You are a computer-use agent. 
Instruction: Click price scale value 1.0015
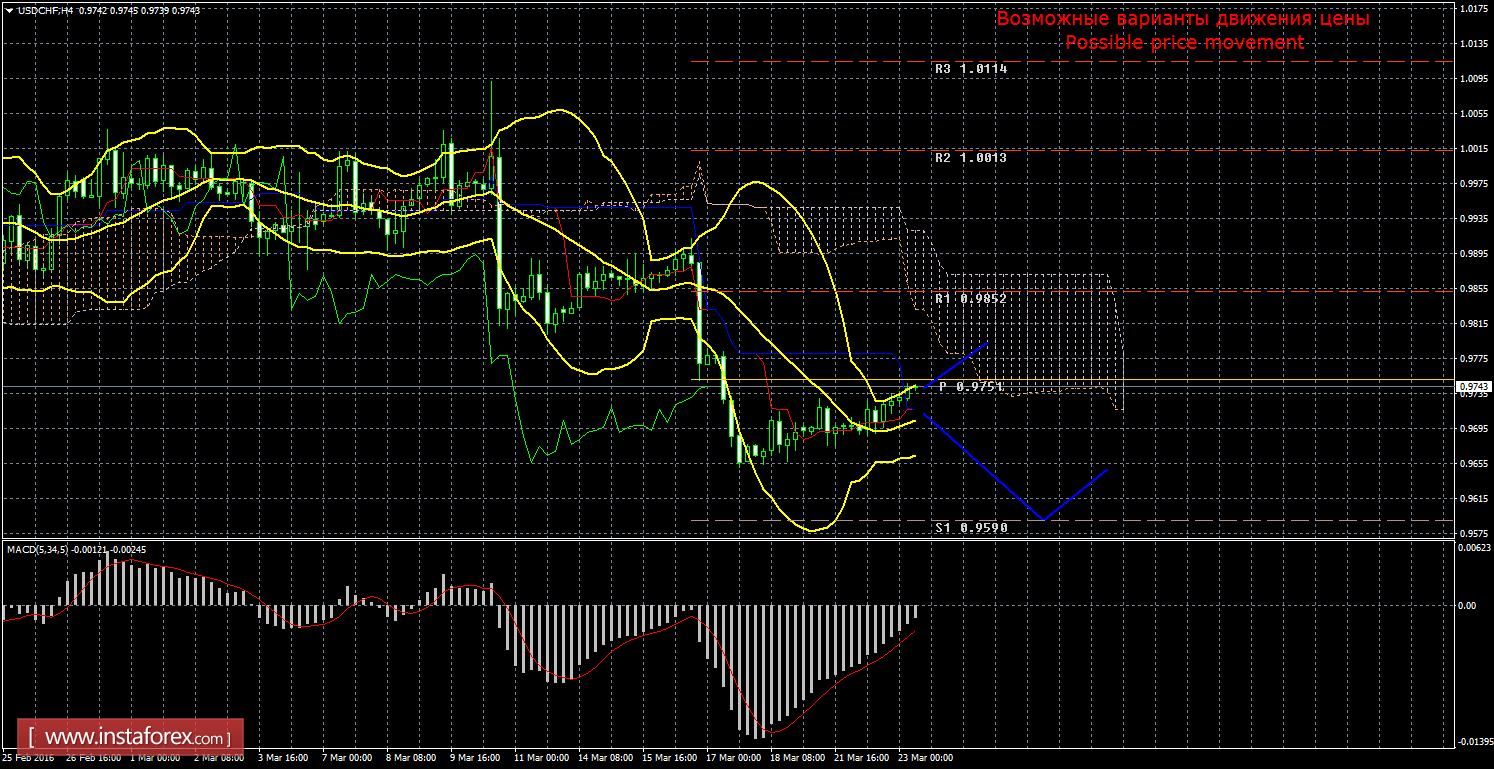1474,149
